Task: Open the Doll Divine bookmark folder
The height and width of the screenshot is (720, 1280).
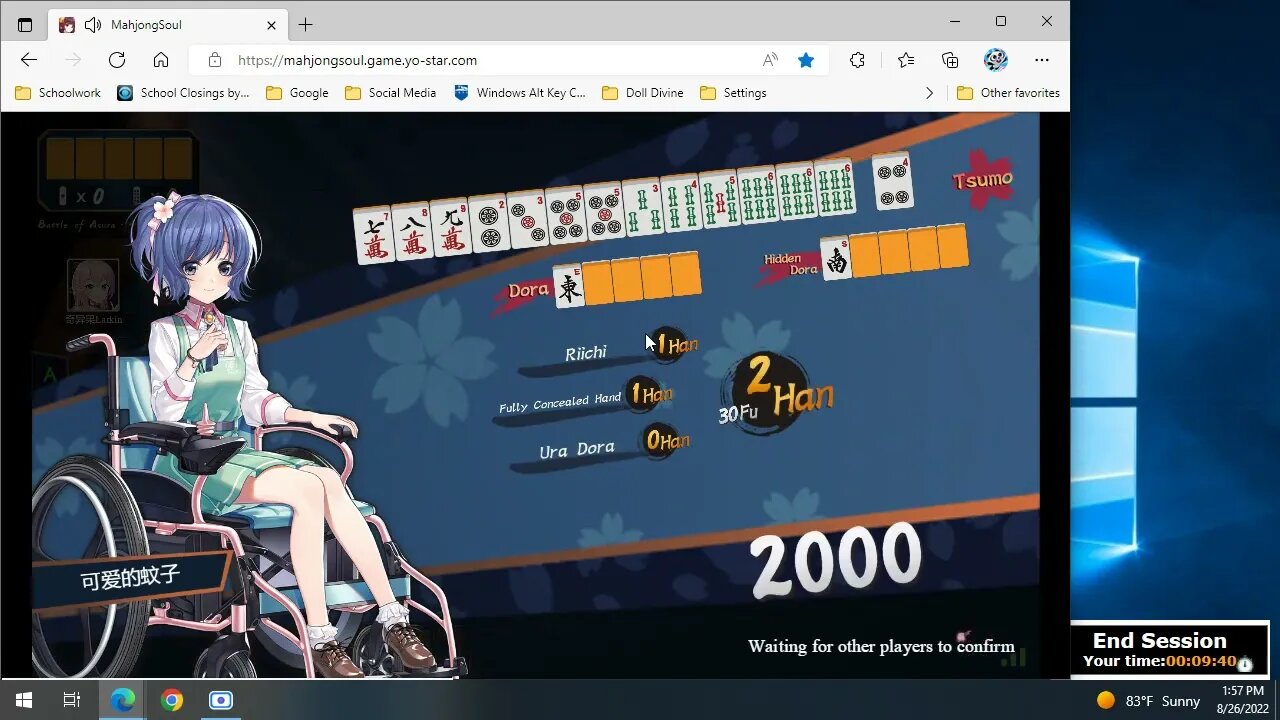Action: point(643,93)
